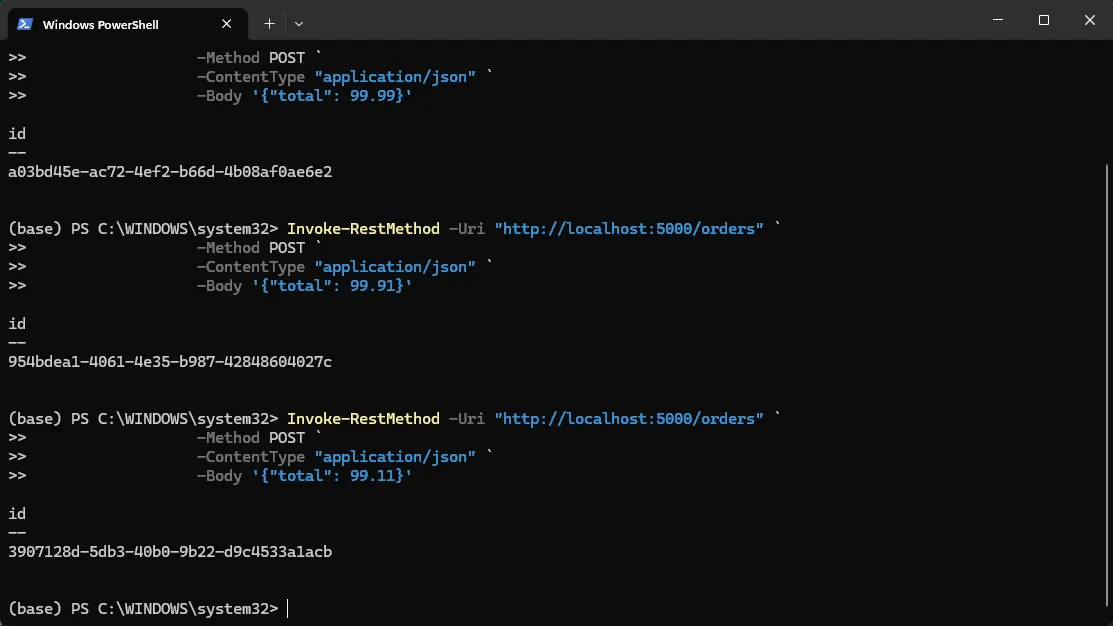Click the order id starting with 954bdea1

tap(170, 362)
